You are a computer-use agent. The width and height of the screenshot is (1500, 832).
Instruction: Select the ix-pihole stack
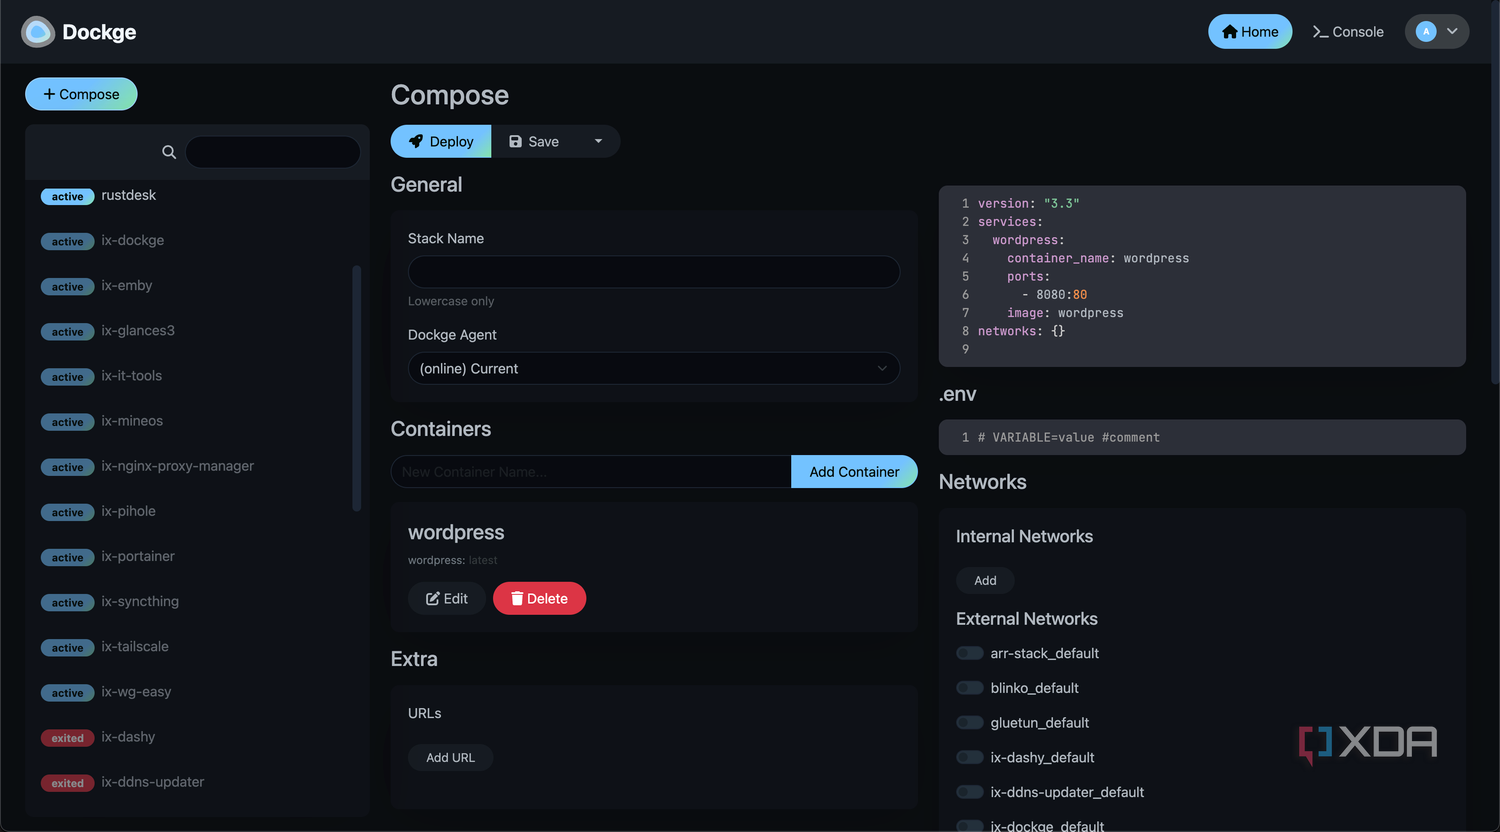click(x=190, y=511)
